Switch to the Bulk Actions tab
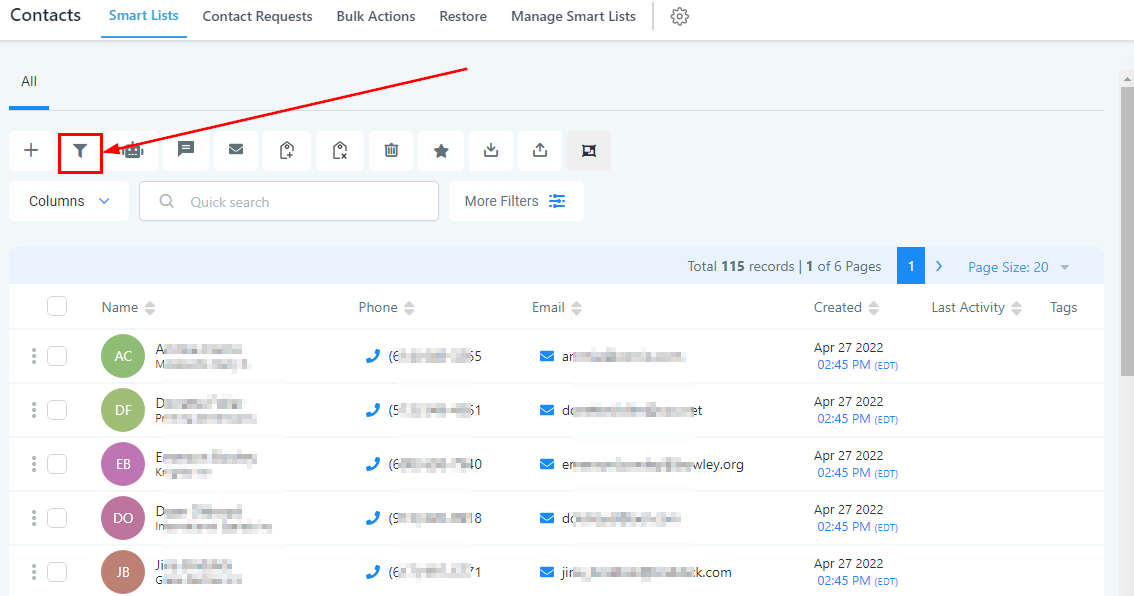 [x=376, y=17]
